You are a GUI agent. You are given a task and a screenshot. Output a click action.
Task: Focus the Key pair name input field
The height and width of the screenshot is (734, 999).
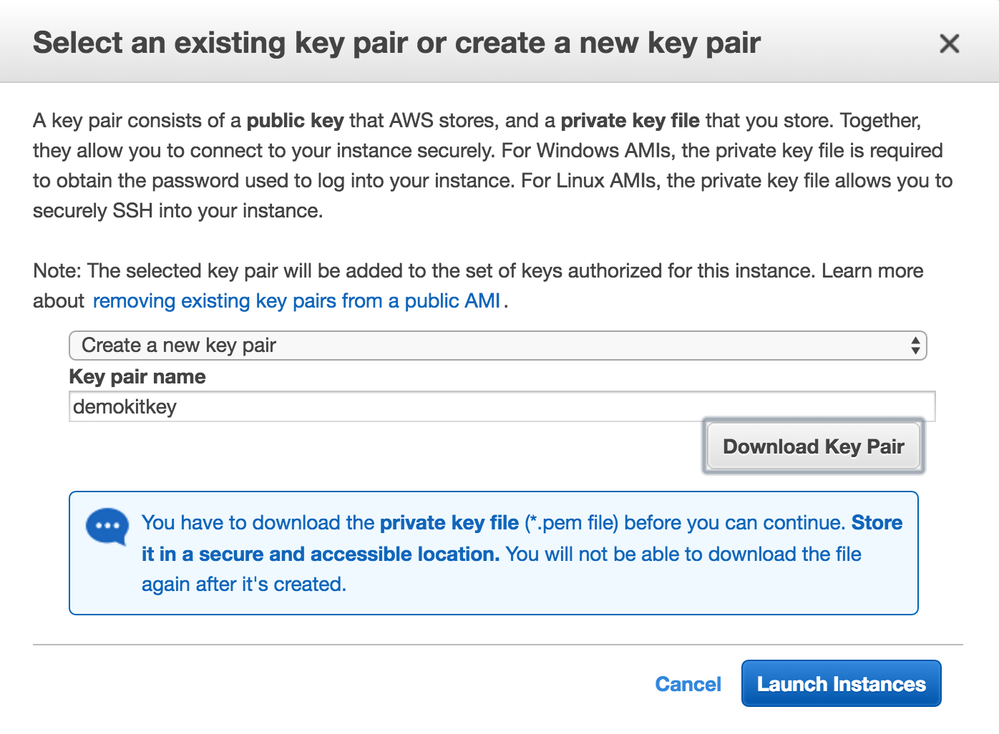tap(501, 407)
